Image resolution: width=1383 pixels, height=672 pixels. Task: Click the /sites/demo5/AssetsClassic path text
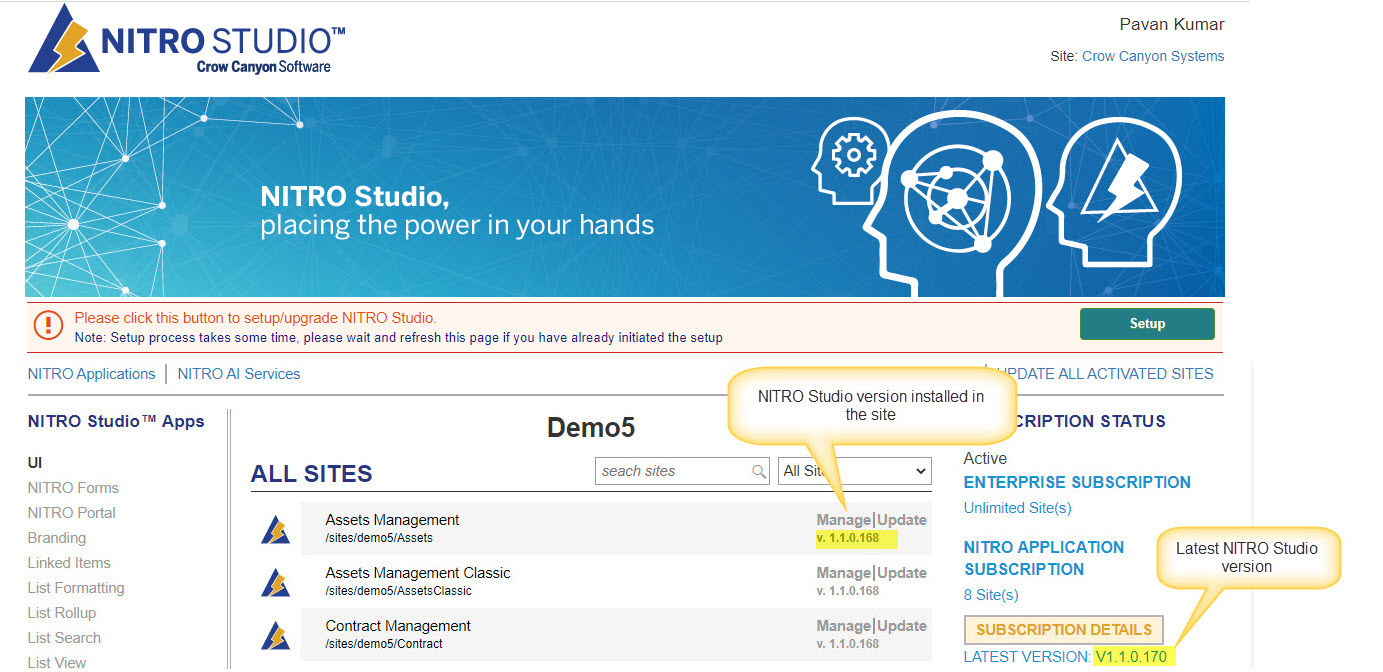point(398,591)
